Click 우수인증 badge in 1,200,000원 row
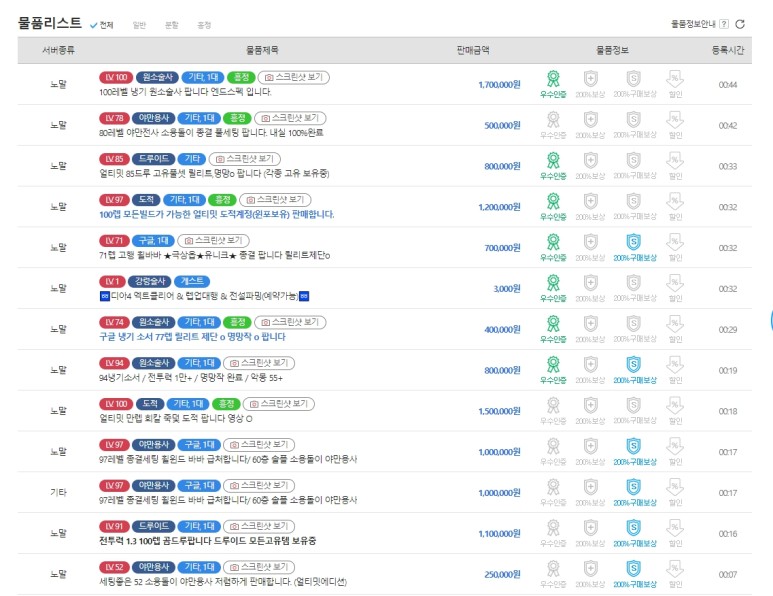Viewport: 773px width, 596px height. tap(553, 202)
